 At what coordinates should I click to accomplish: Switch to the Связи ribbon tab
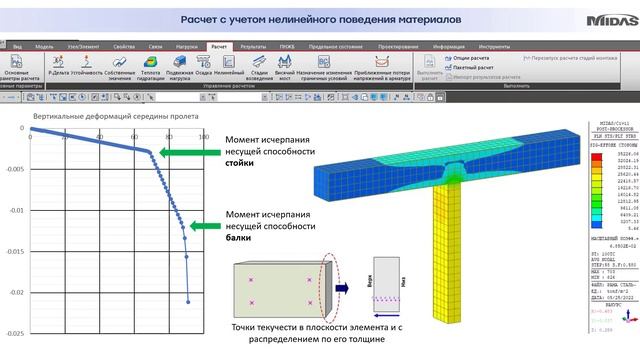155,47
